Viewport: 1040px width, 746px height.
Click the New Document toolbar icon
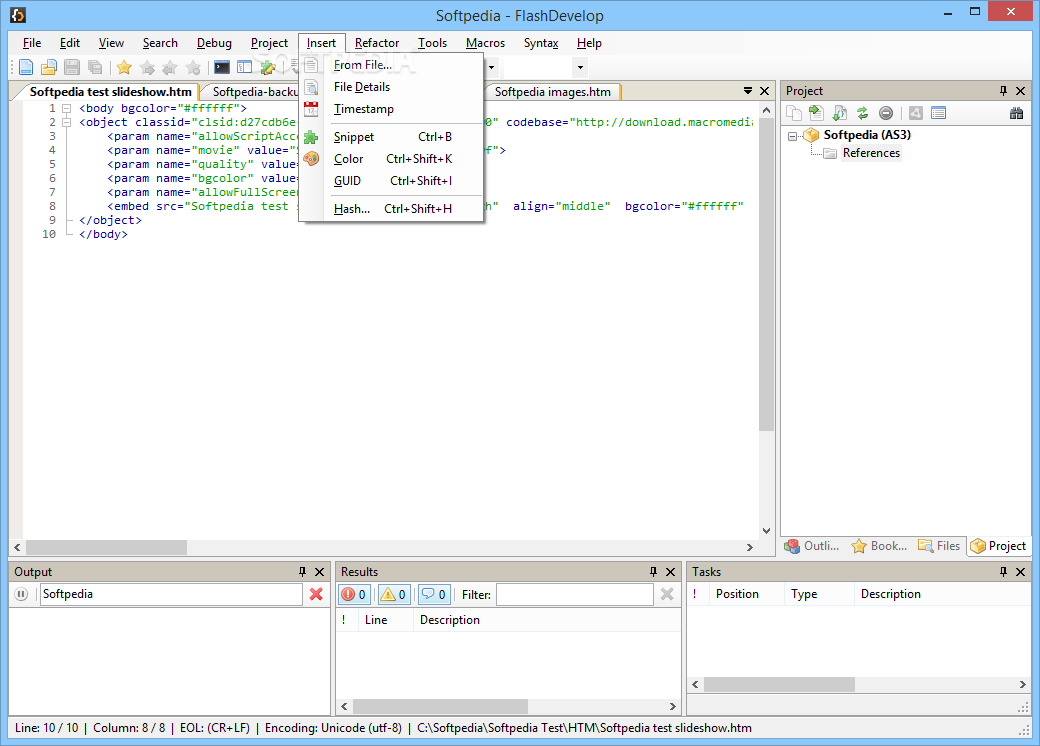coord(26,67)
